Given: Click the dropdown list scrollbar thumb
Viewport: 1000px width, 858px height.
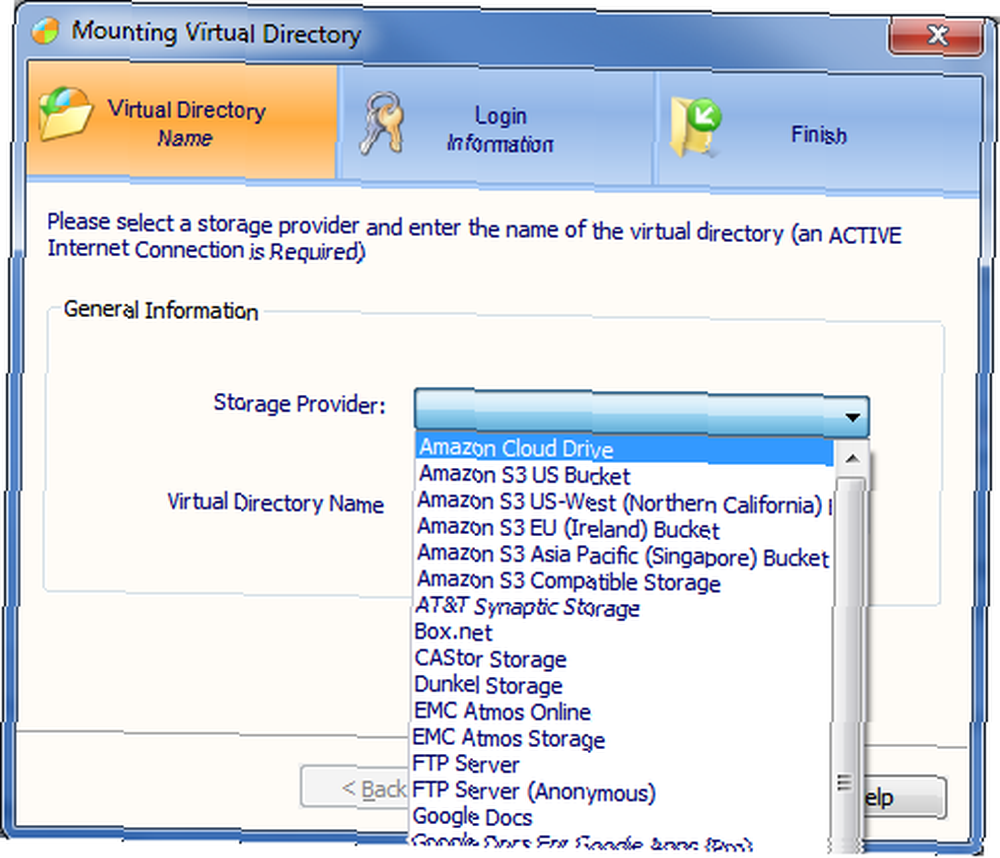Looking at the screenshot, I should tap(848, 663).
